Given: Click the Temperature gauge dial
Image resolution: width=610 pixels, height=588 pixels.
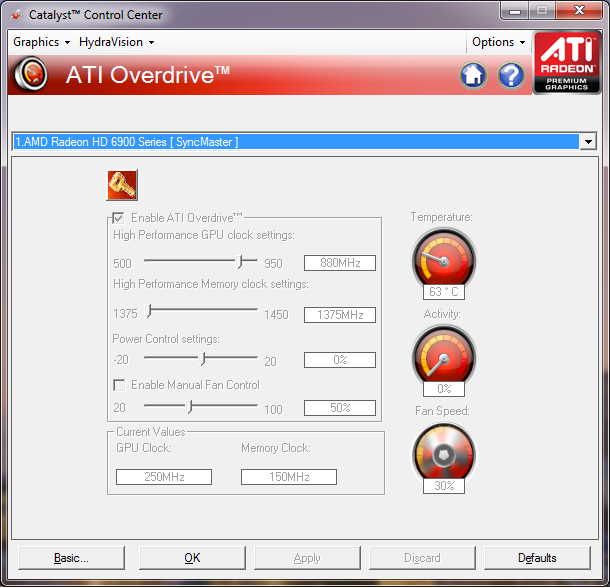Looking at the screenshot, I should point(443,258).
